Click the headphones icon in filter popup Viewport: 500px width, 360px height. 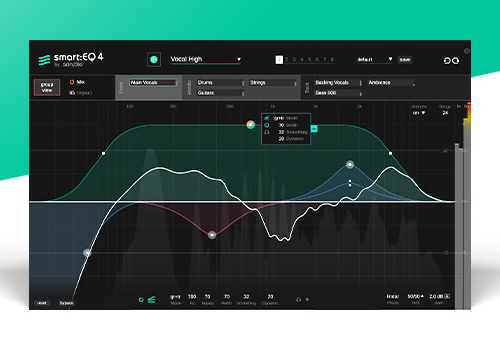tap(267, 132)
